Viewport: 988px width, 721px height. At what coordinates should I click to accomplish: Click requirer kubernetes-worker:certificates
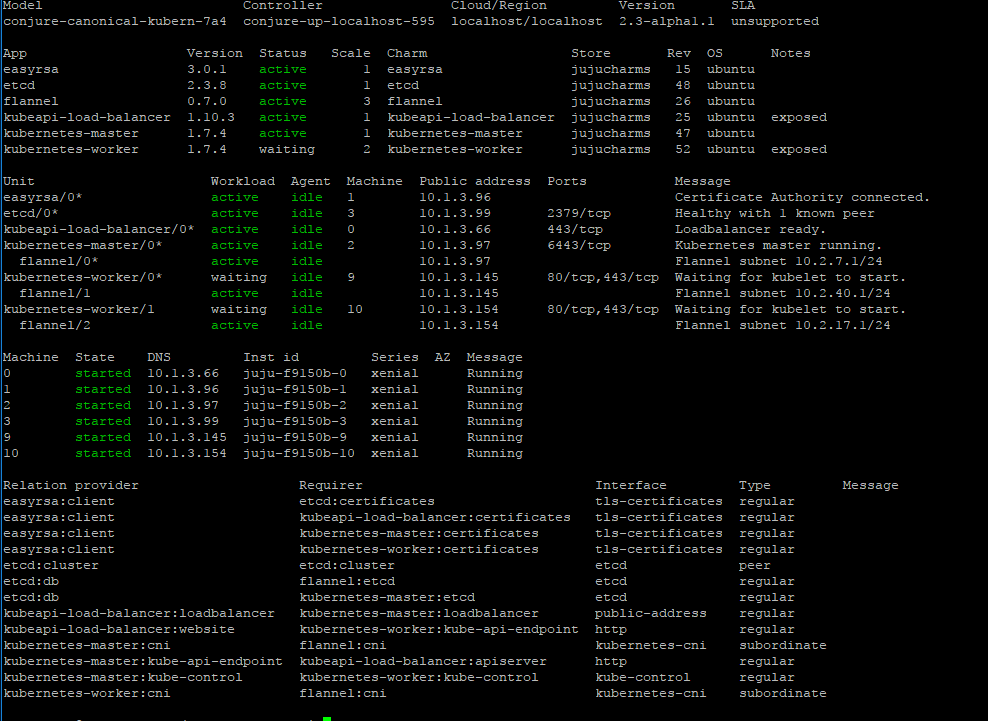tap(419, 550)
